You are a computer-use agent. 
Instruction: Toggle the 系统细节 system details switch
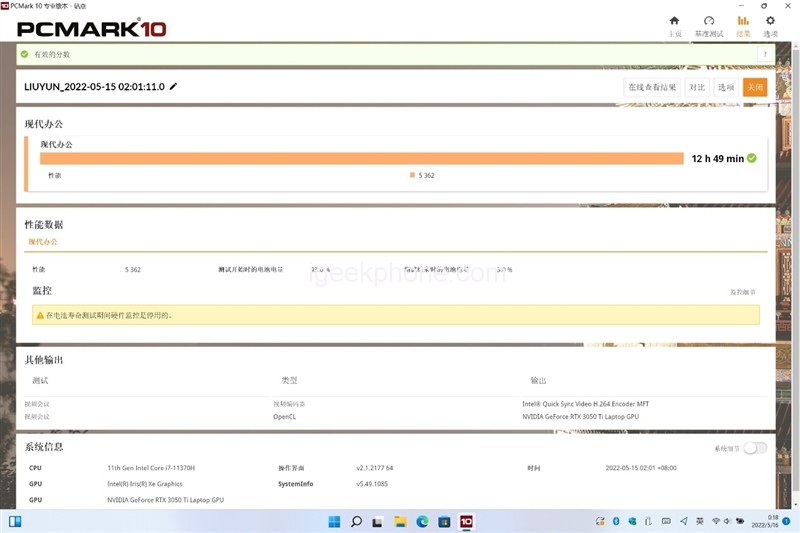coord(755,448)
